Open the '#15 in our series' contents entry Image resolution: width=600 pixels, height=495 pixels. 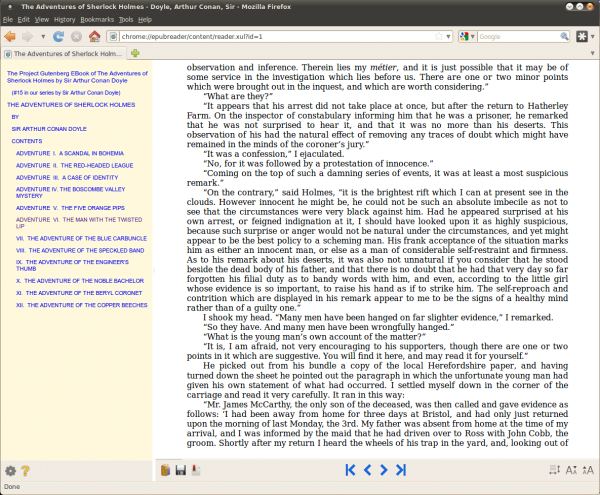66,93
